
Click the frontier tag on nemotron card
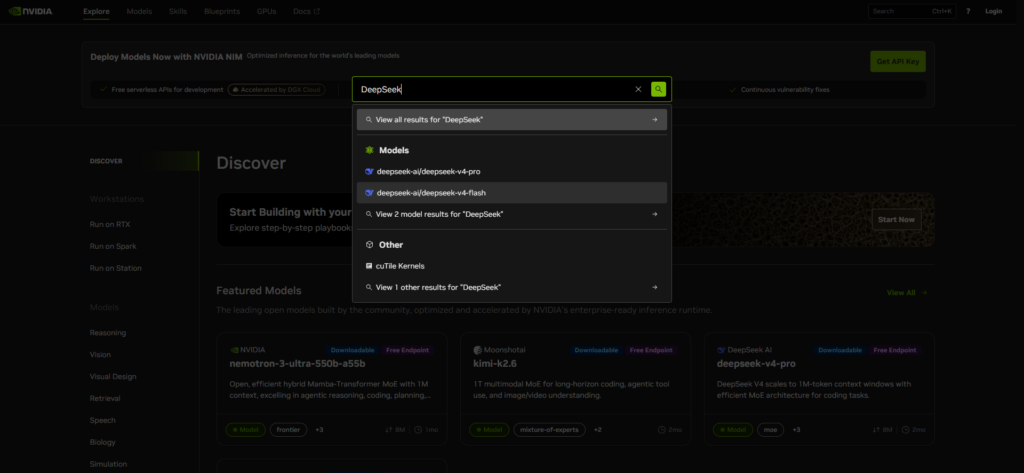tap(288, 430)
